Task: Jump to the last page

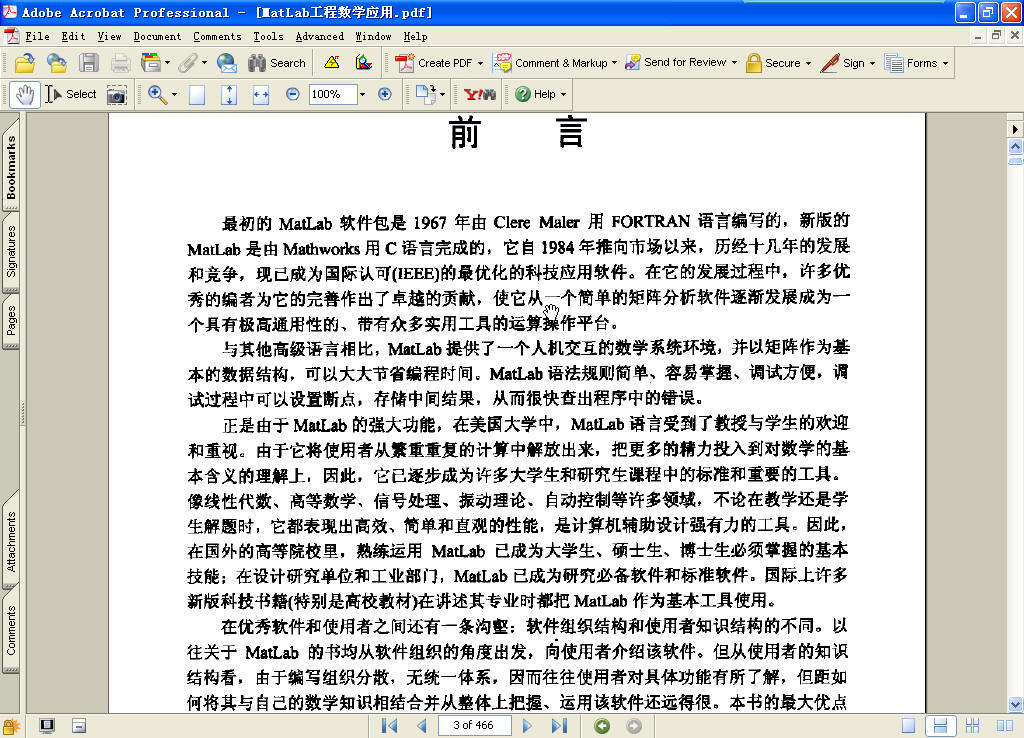Action: coord(559,726)
